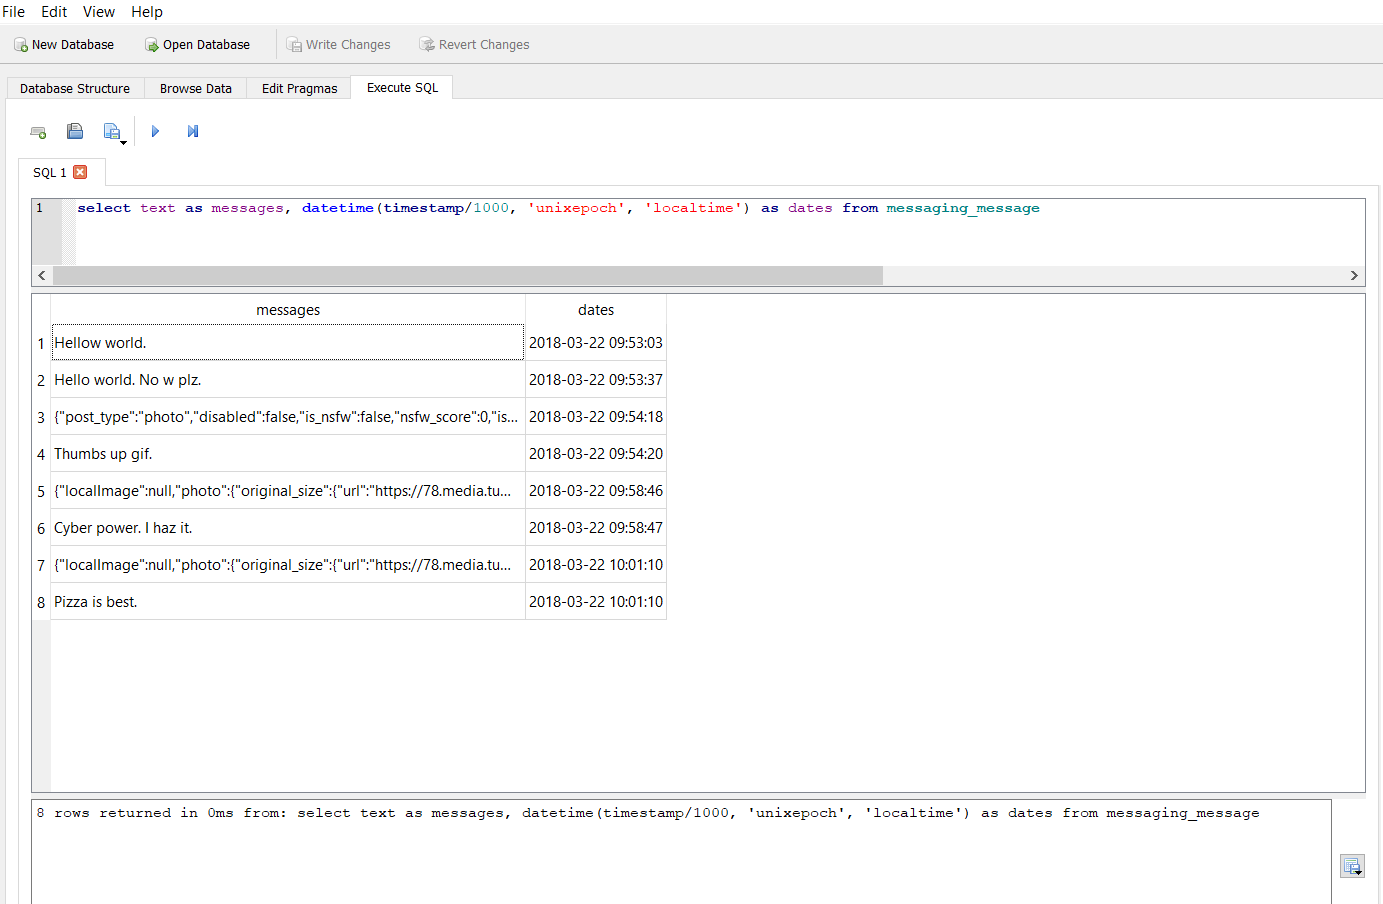This screenshot has height=904, width=1383.
Task: Click the Write Changes icon
Action: tap(294, 44)
